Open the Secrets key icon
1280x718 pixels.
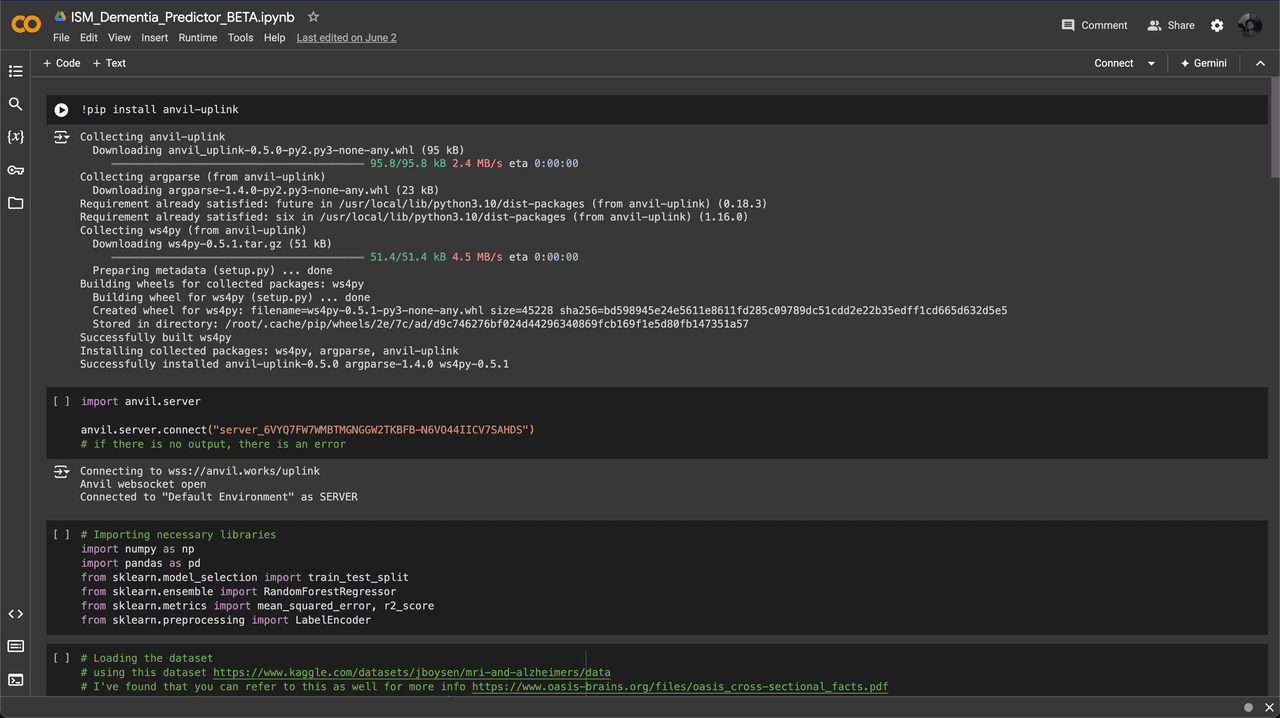pyautogui.click(x=15, y=170)
